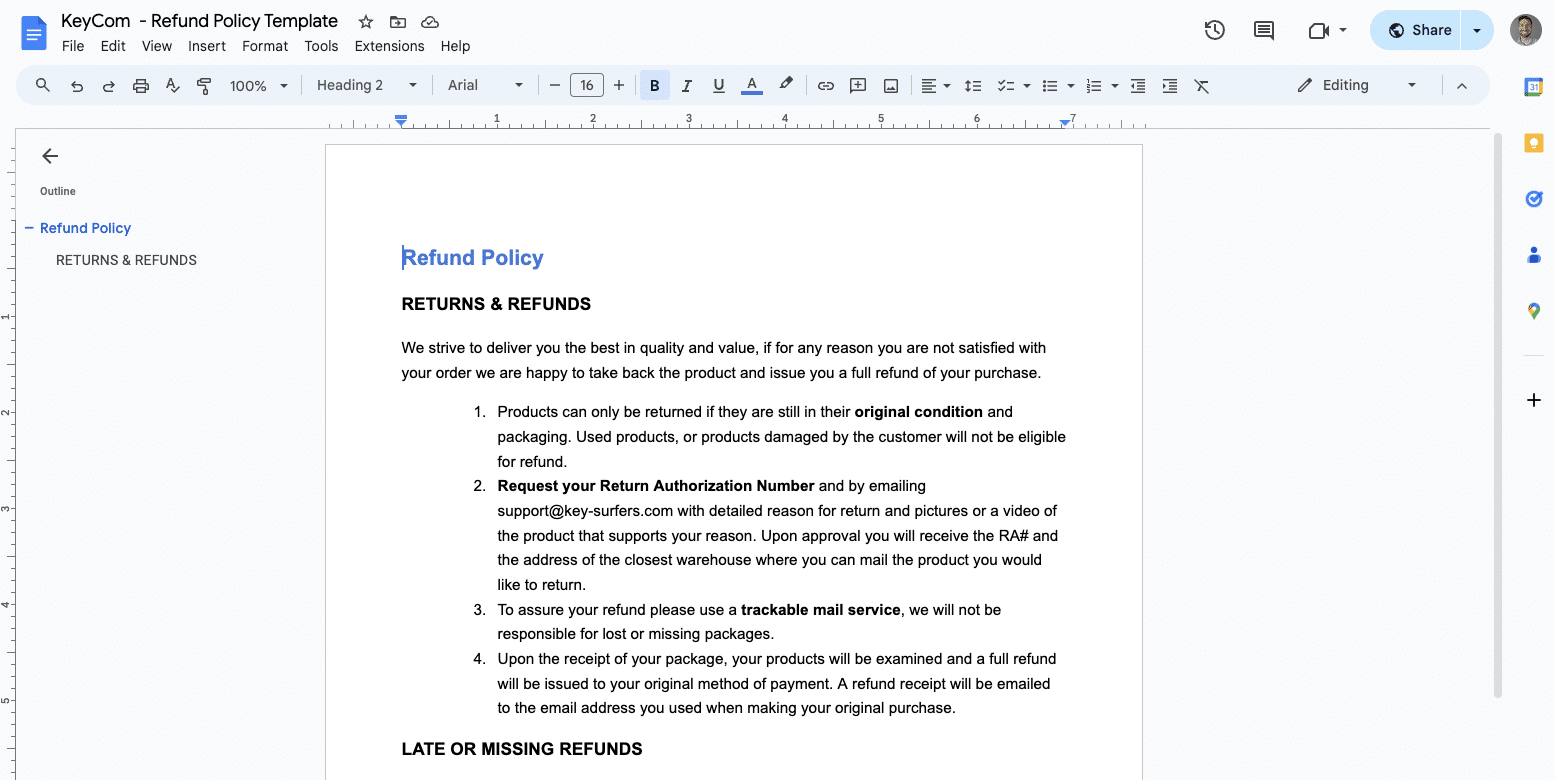
Task: Run the spelling and grammar check icon
Action: (x=172, y=85)
